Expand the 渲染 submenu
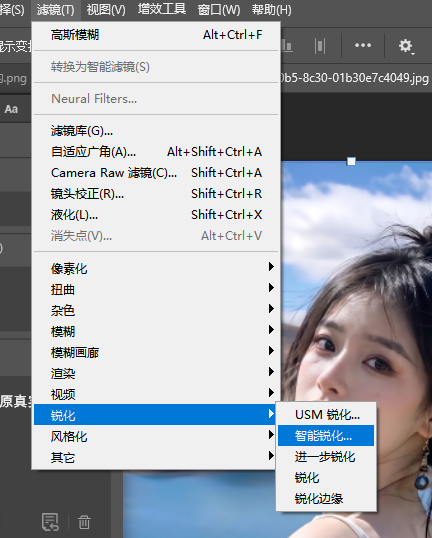This screenshot has width=432, height=538. [156, 373]
